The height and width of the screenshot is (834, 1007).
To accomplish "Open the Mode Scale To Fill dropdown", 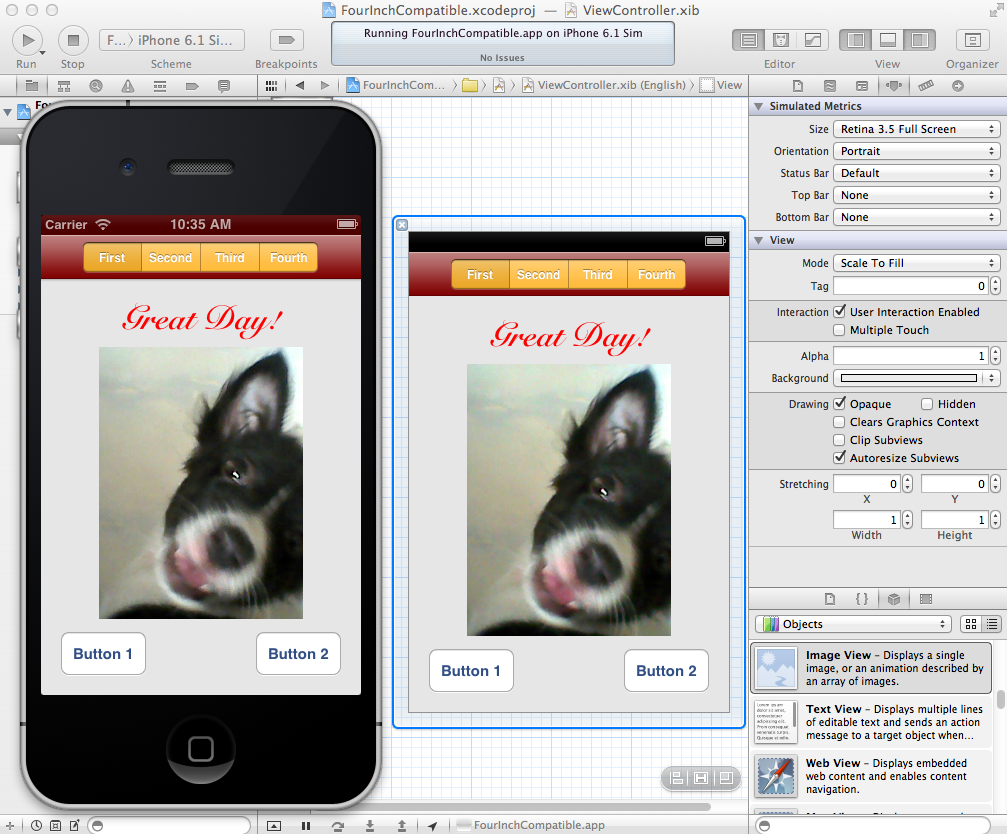I will [916, 263].
